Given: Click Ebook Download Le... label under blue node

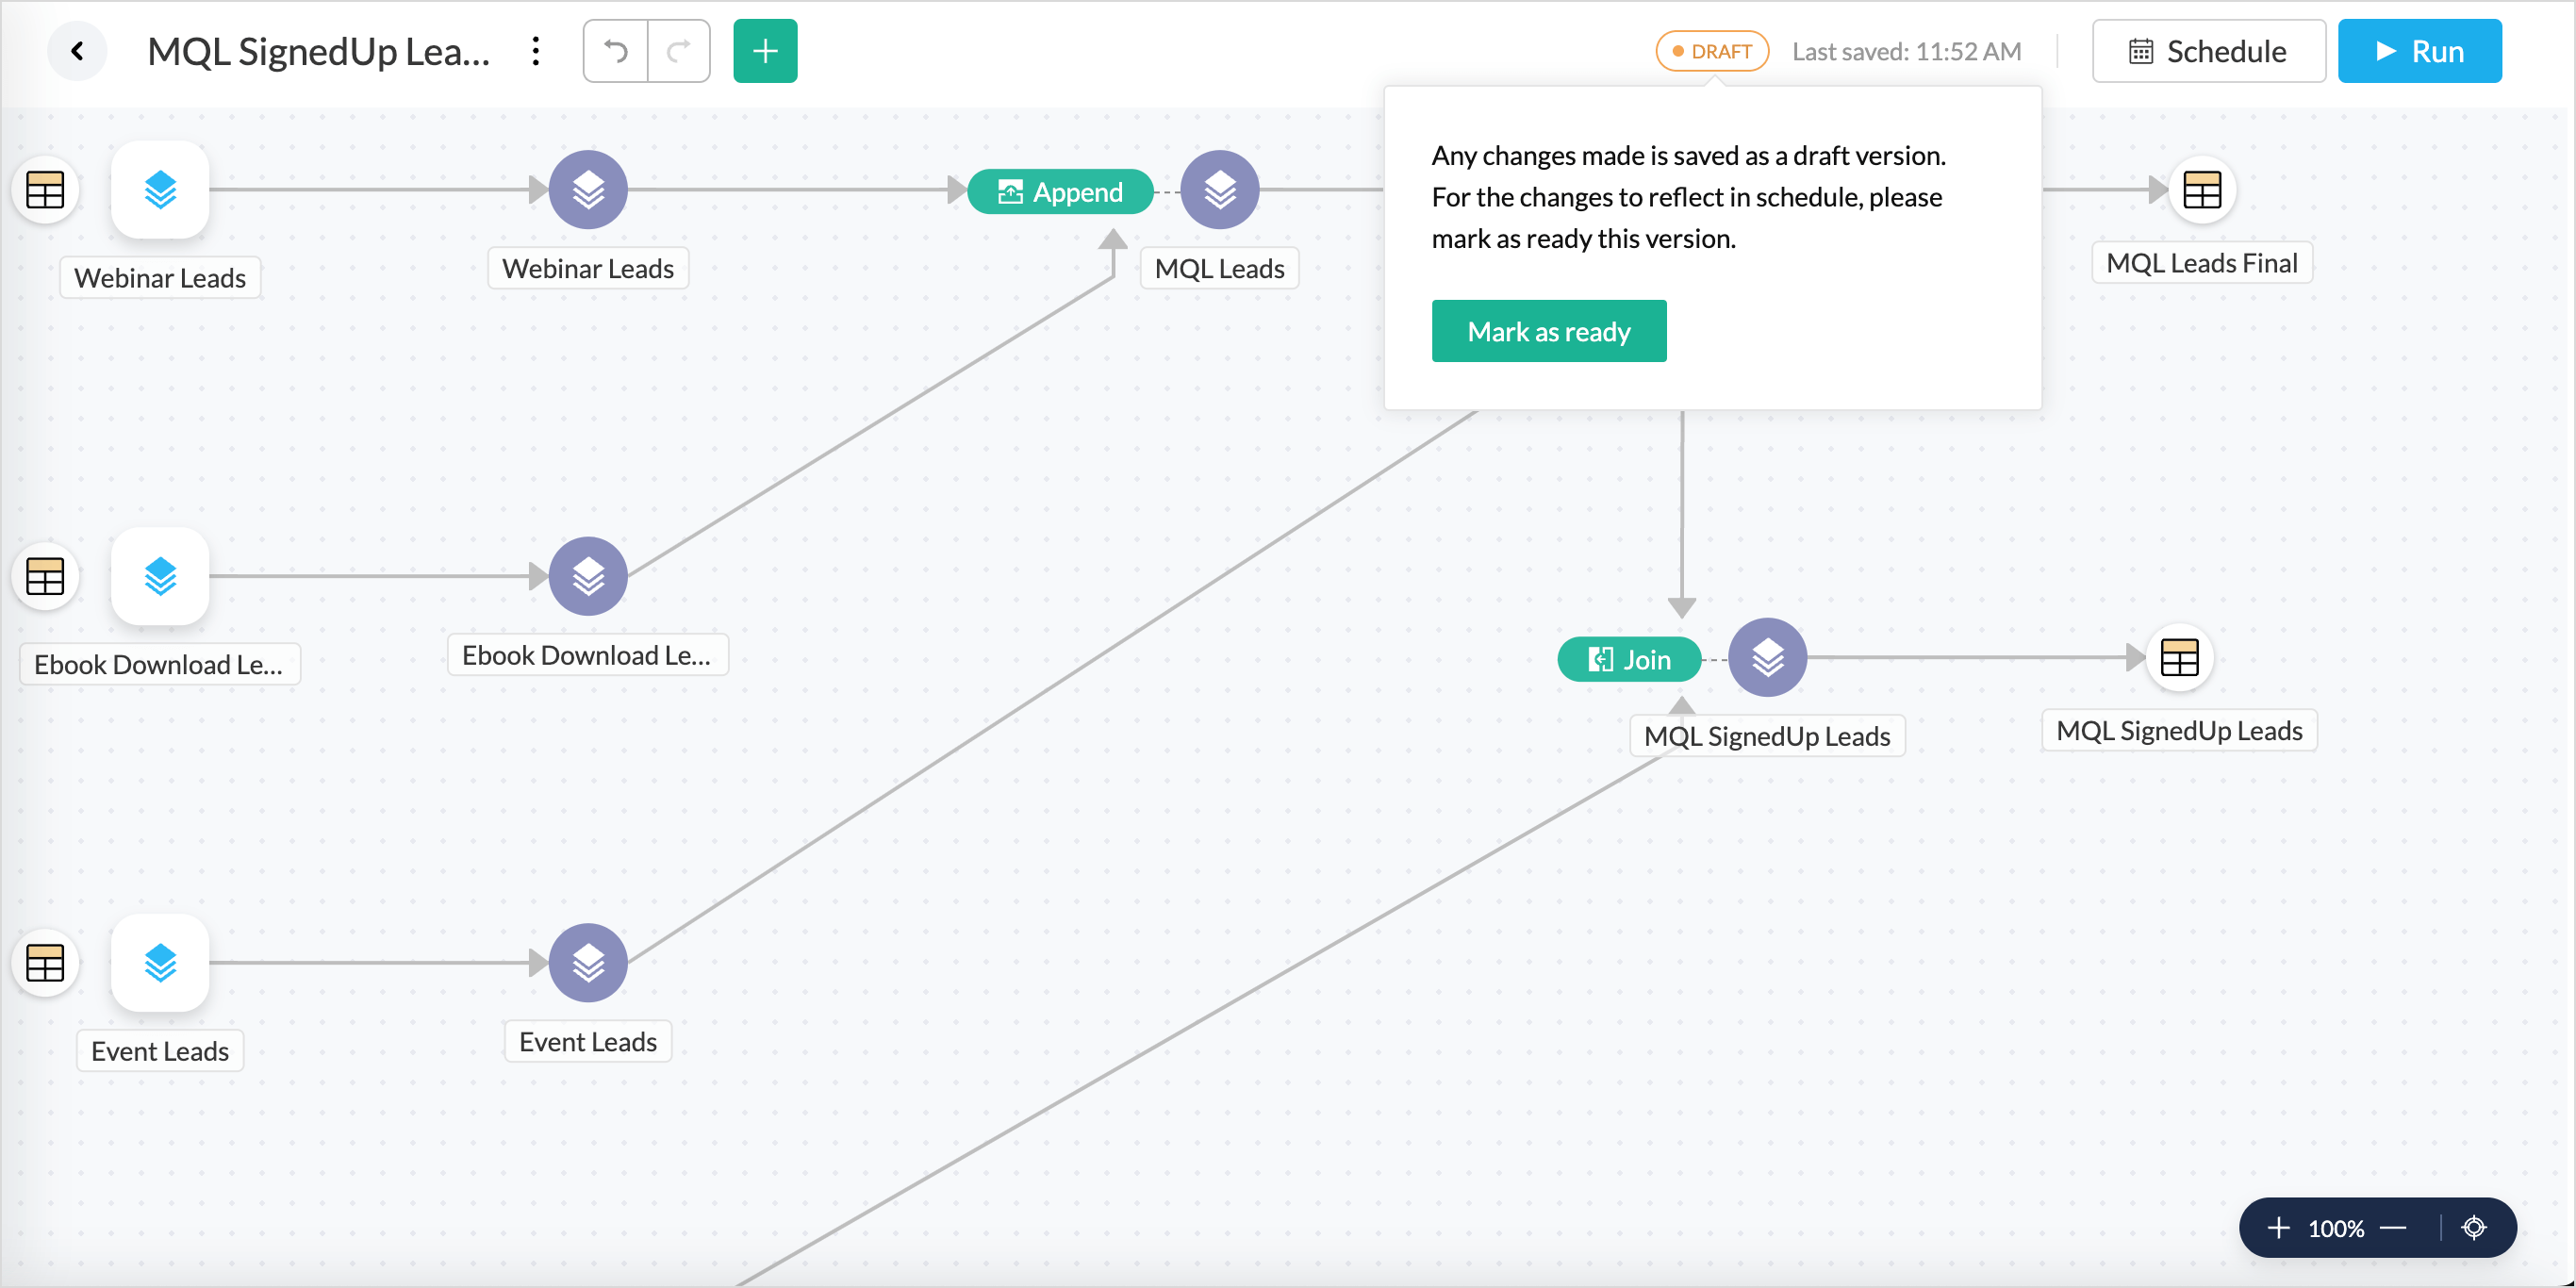Looking at the screenshot, I should [160, 664].
